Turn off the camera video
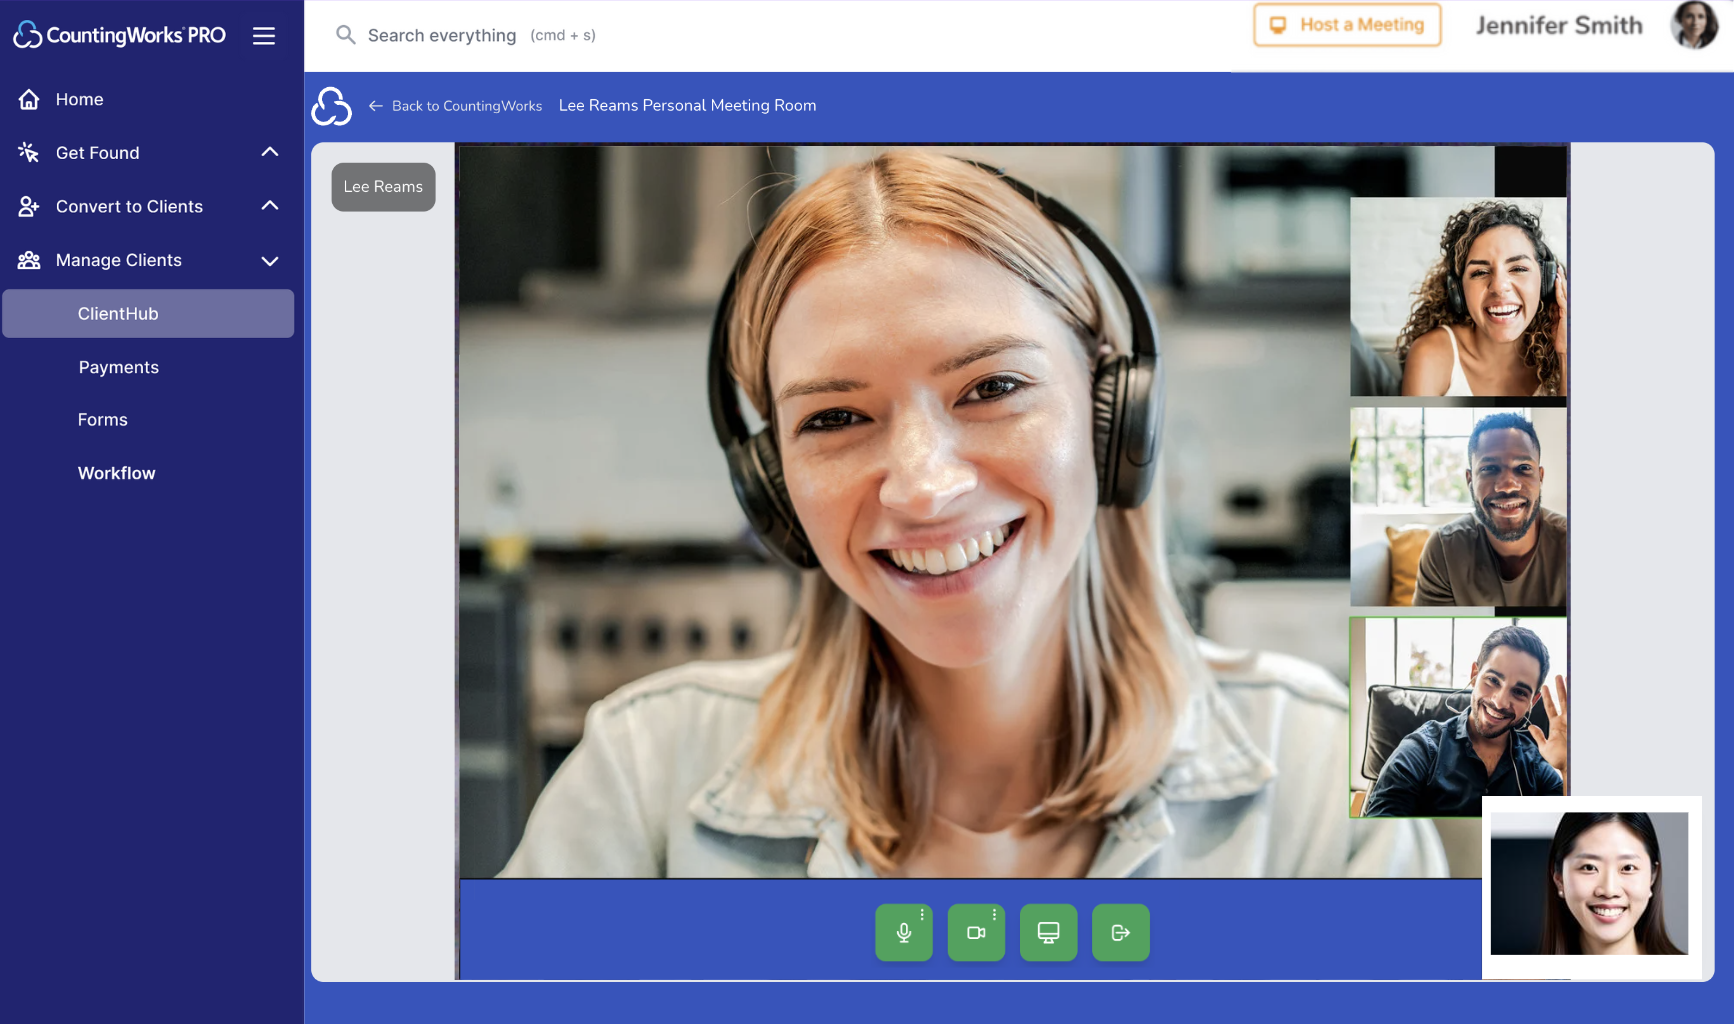Screen dimensions: 1734x1024 [x=975, y=933]
